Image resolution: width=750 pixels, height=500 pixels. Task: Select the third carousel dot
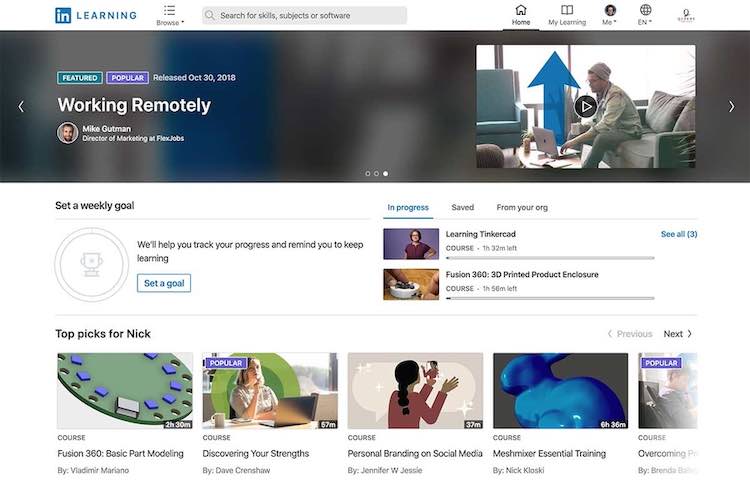click(386, 174)
